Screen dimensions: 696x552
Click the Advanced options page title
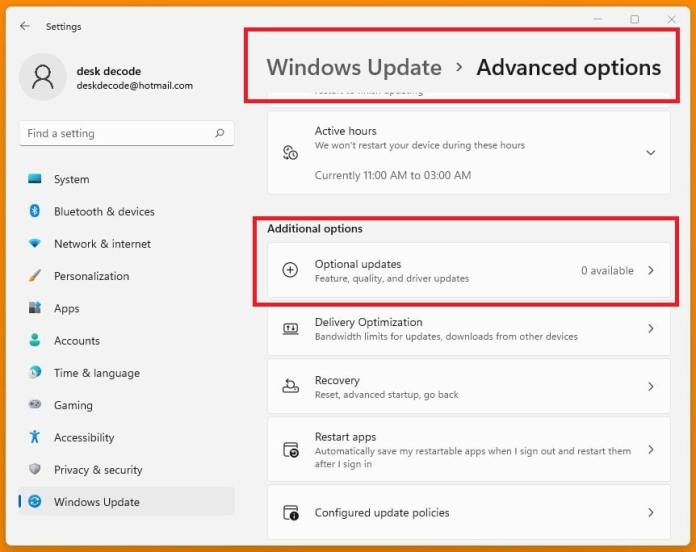coord(569,67)
